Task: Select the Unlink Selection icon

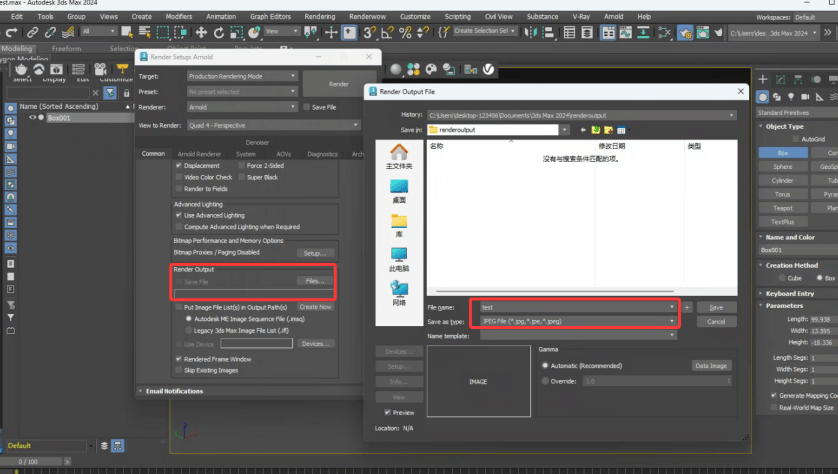Action: 50,33
